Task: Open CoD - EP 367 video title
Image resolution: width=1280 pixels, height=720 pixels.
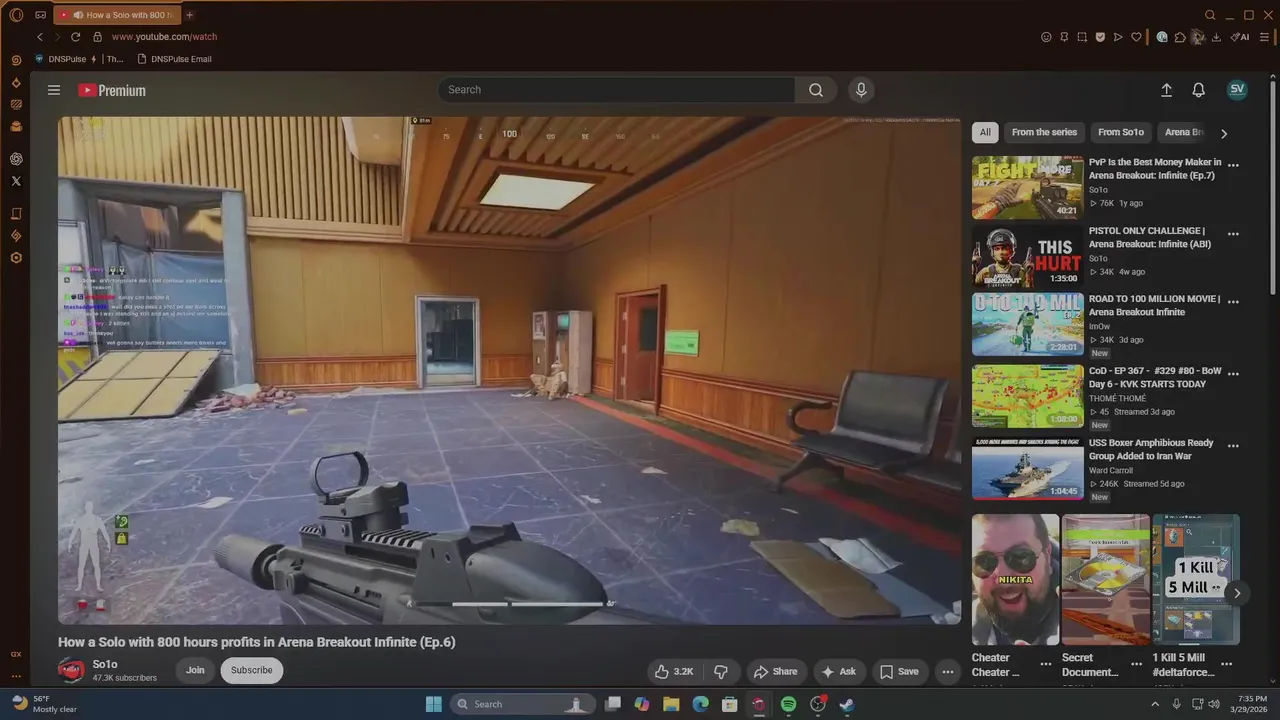Action: click(1155, 377)
